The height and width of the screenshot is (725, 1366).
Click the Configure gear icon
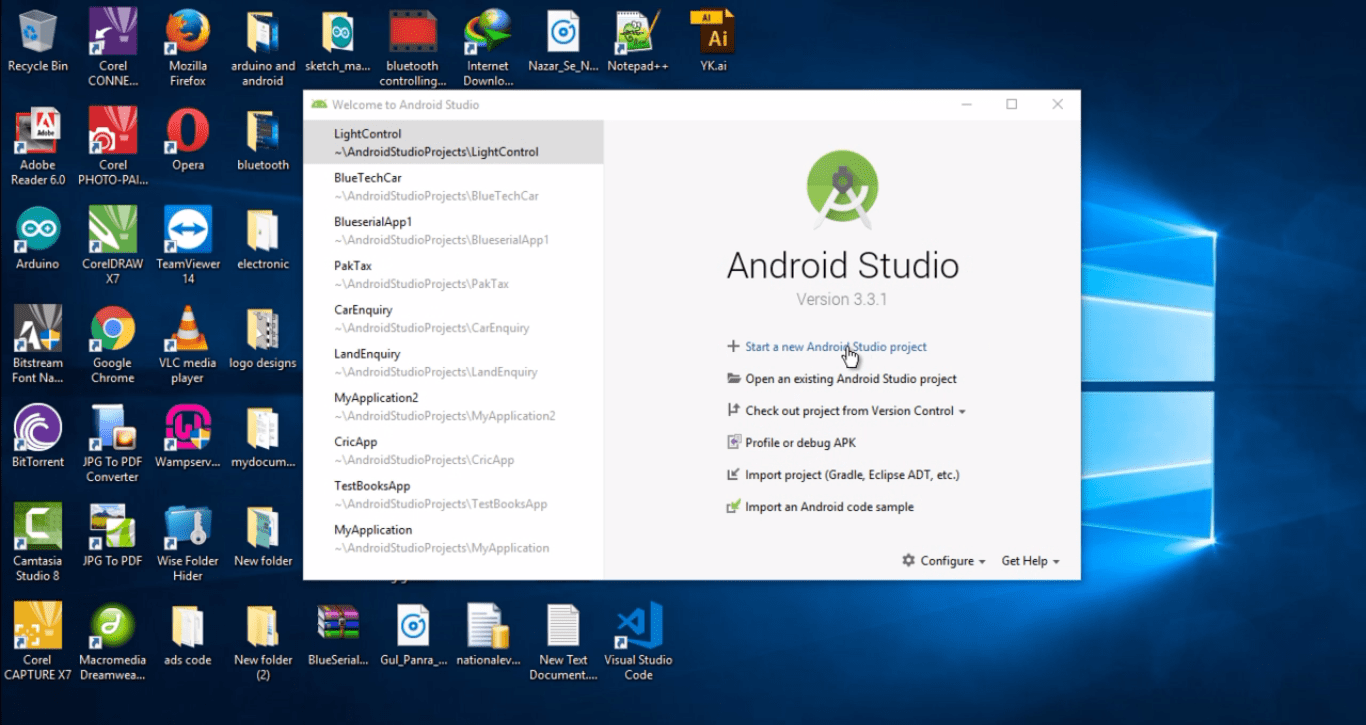908,561
